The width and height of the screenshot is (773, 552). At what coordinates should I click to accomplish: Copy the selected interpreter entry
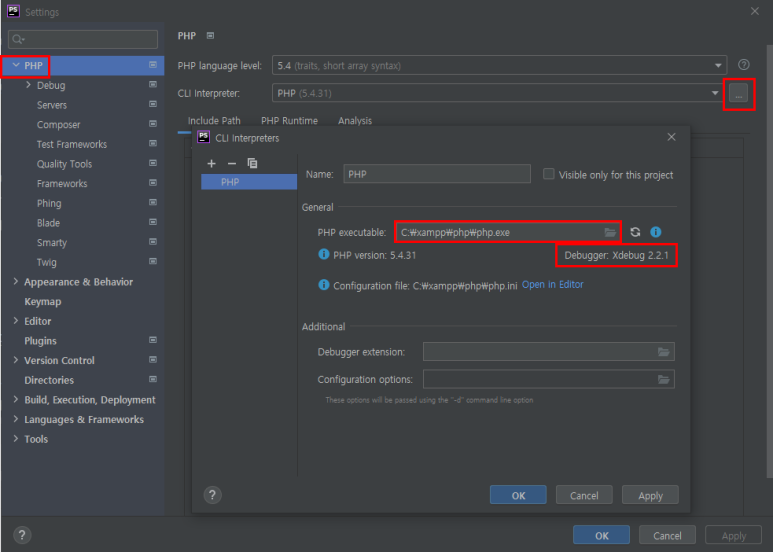click(252, 163)
